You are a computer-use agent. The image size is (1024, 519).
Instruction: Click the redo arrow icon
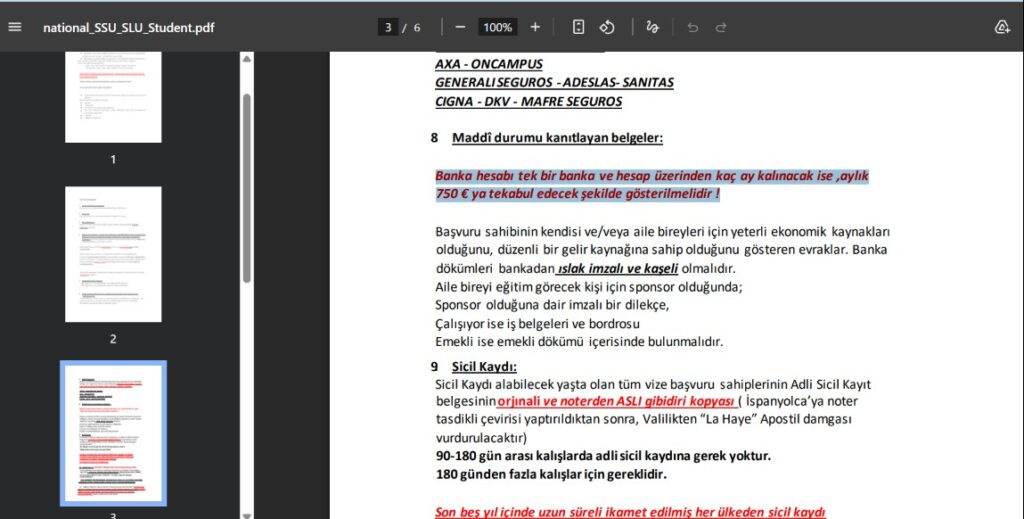point(721,27)
